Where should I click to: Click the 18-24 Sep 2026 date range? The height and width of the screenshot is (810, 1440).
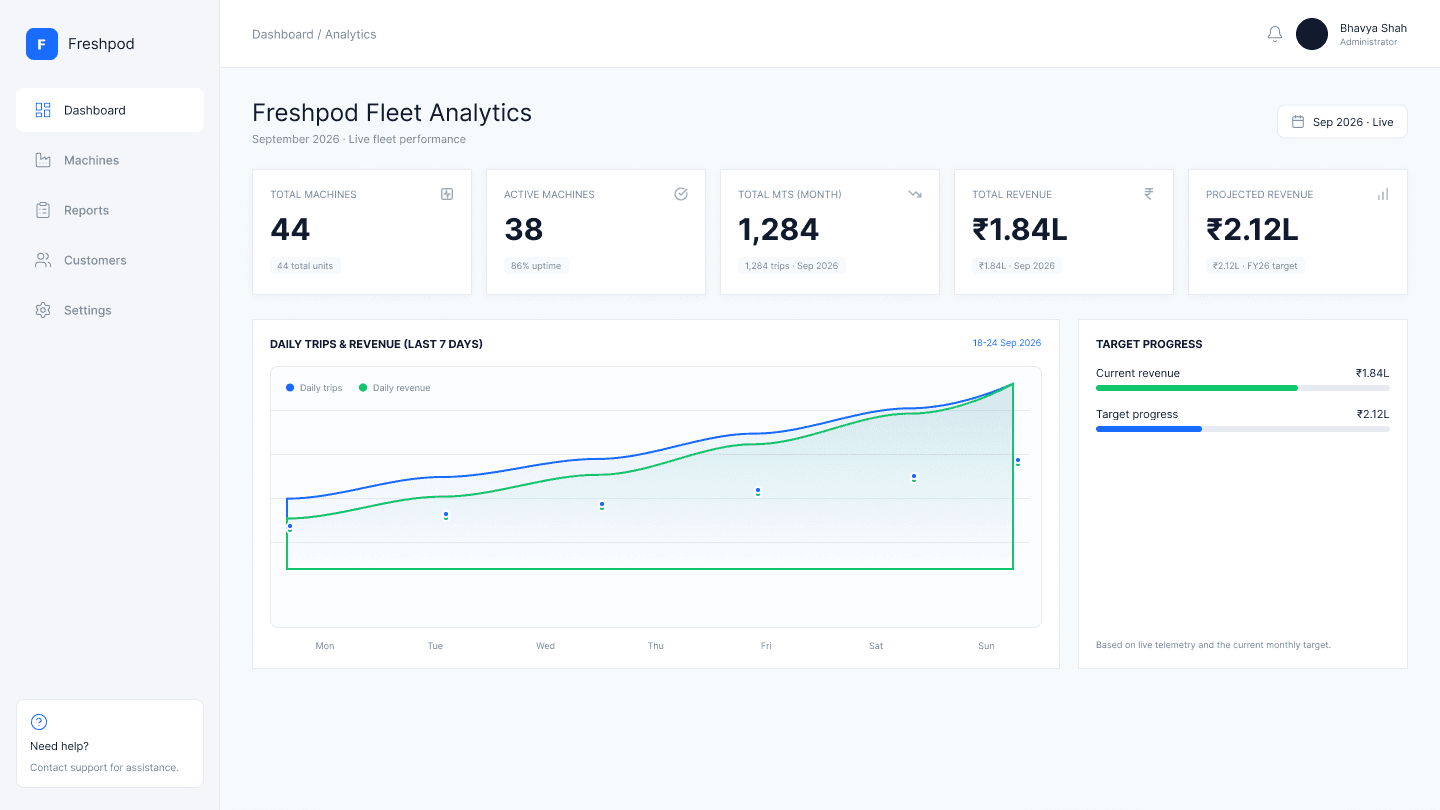point(1007,343)
